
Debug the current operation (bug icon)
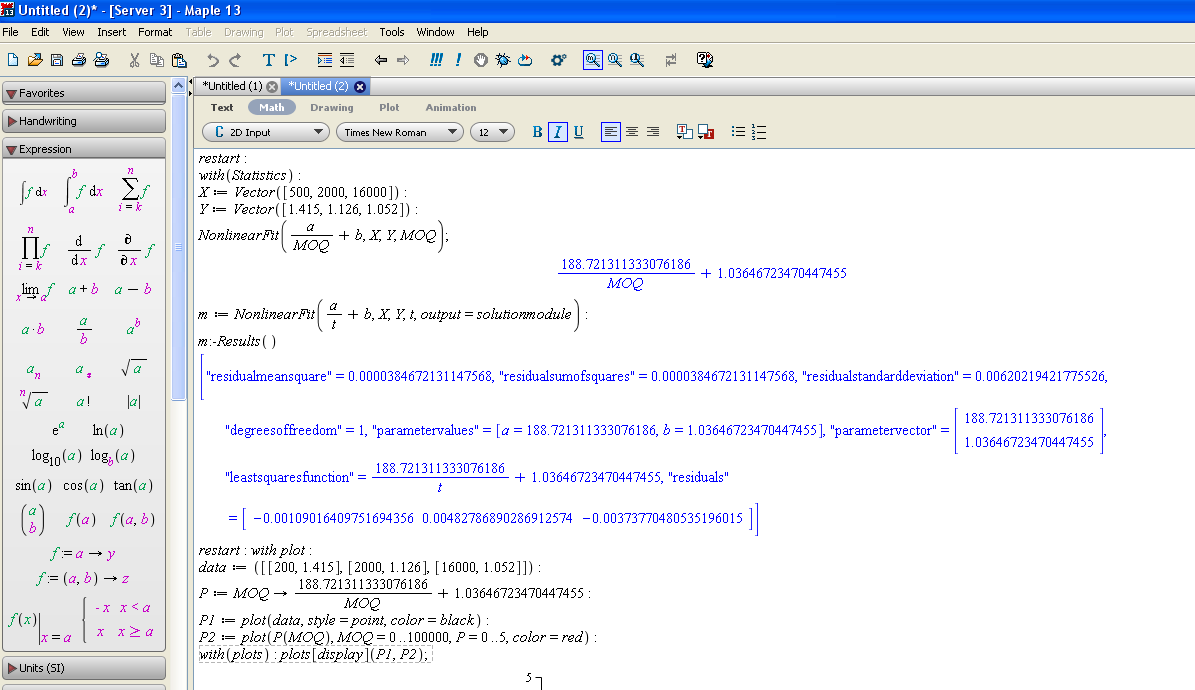coord(503,60)
